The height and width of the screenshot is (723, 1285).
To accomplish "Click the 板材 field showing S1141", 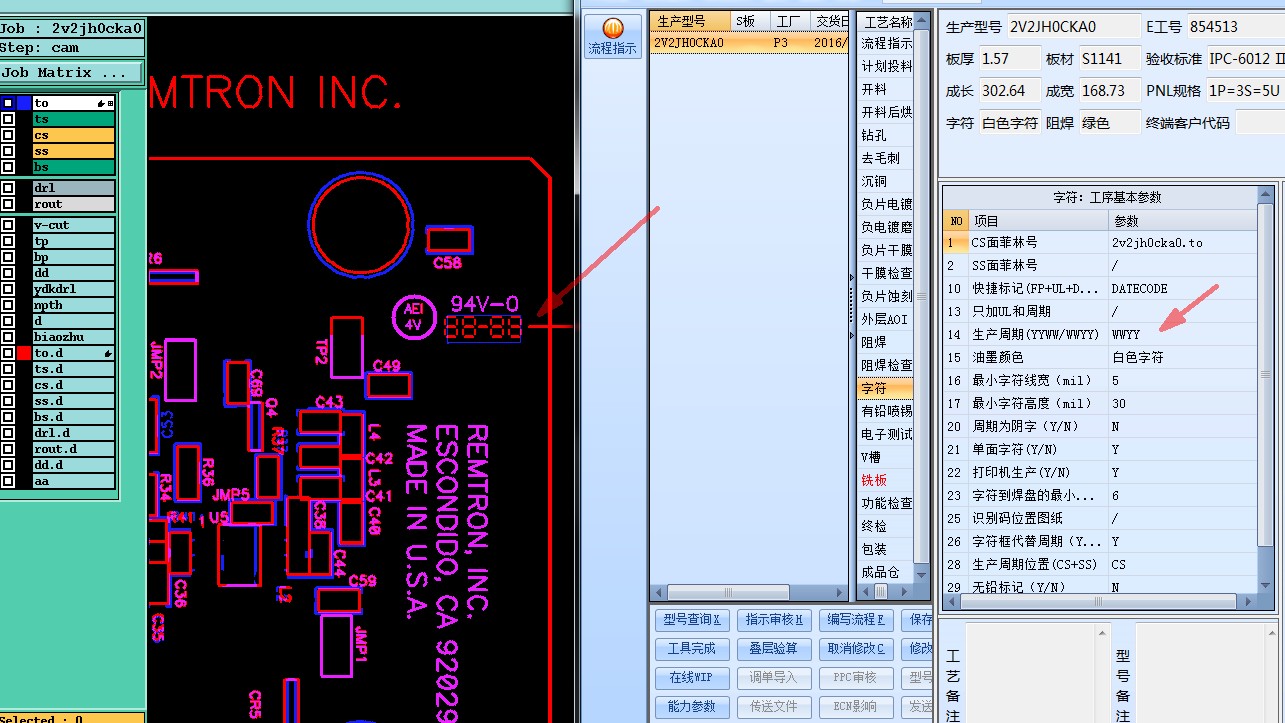I will click(x=1108, y=59).
